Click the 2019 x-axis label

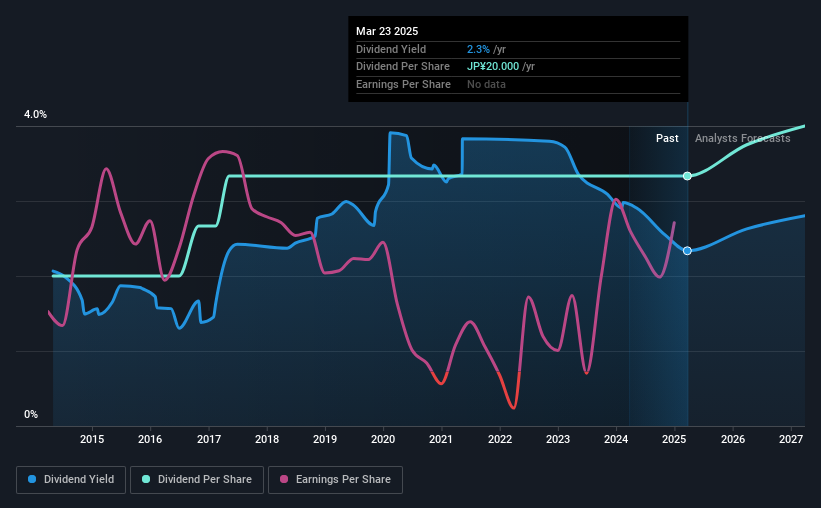[x=325, y=439]
